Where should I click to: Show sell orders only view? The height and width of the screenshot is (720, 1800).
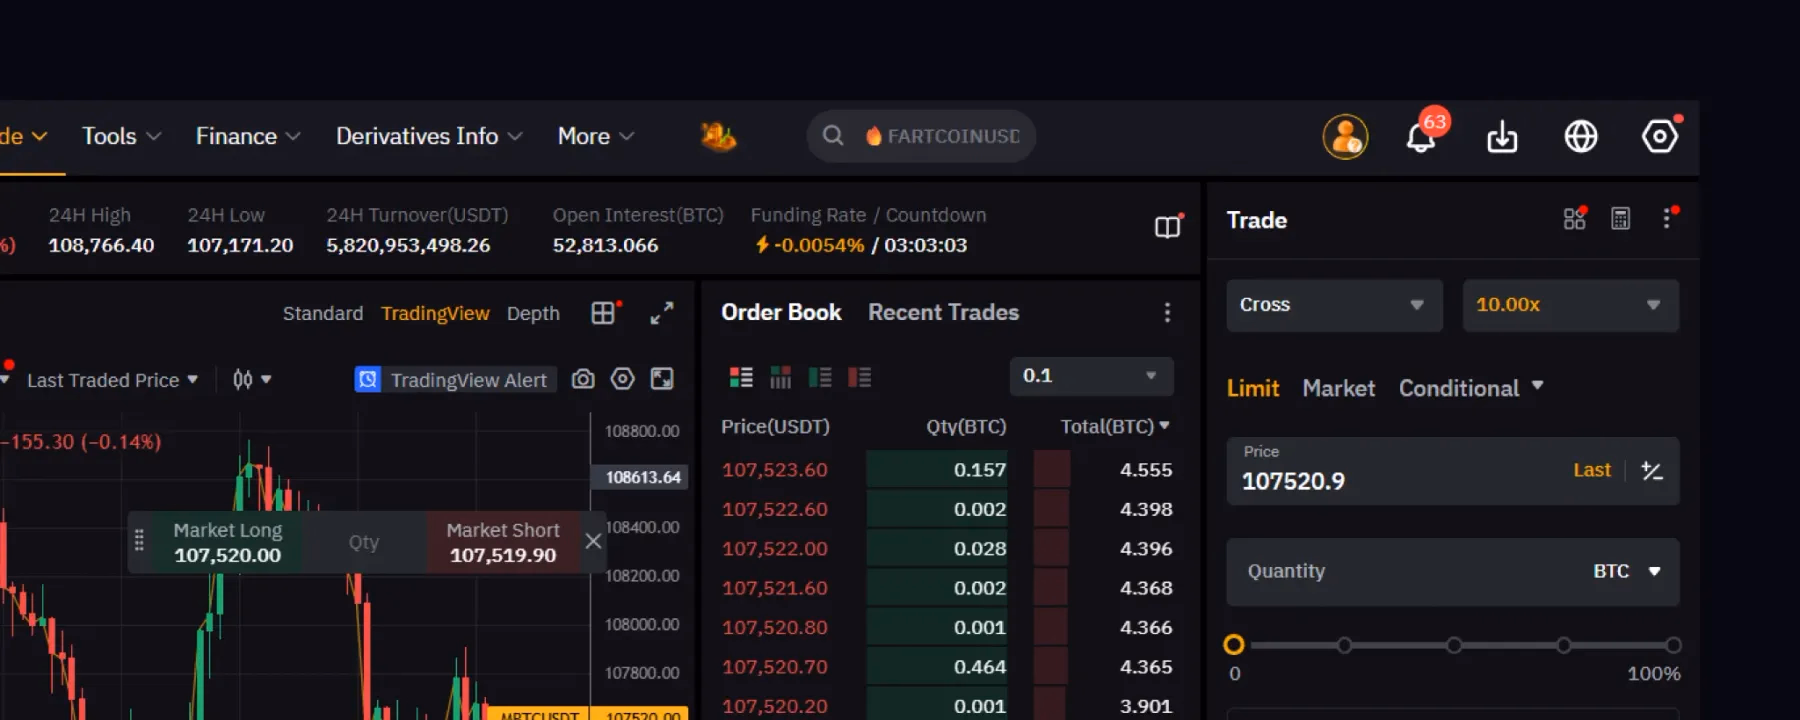pos(860,377)
